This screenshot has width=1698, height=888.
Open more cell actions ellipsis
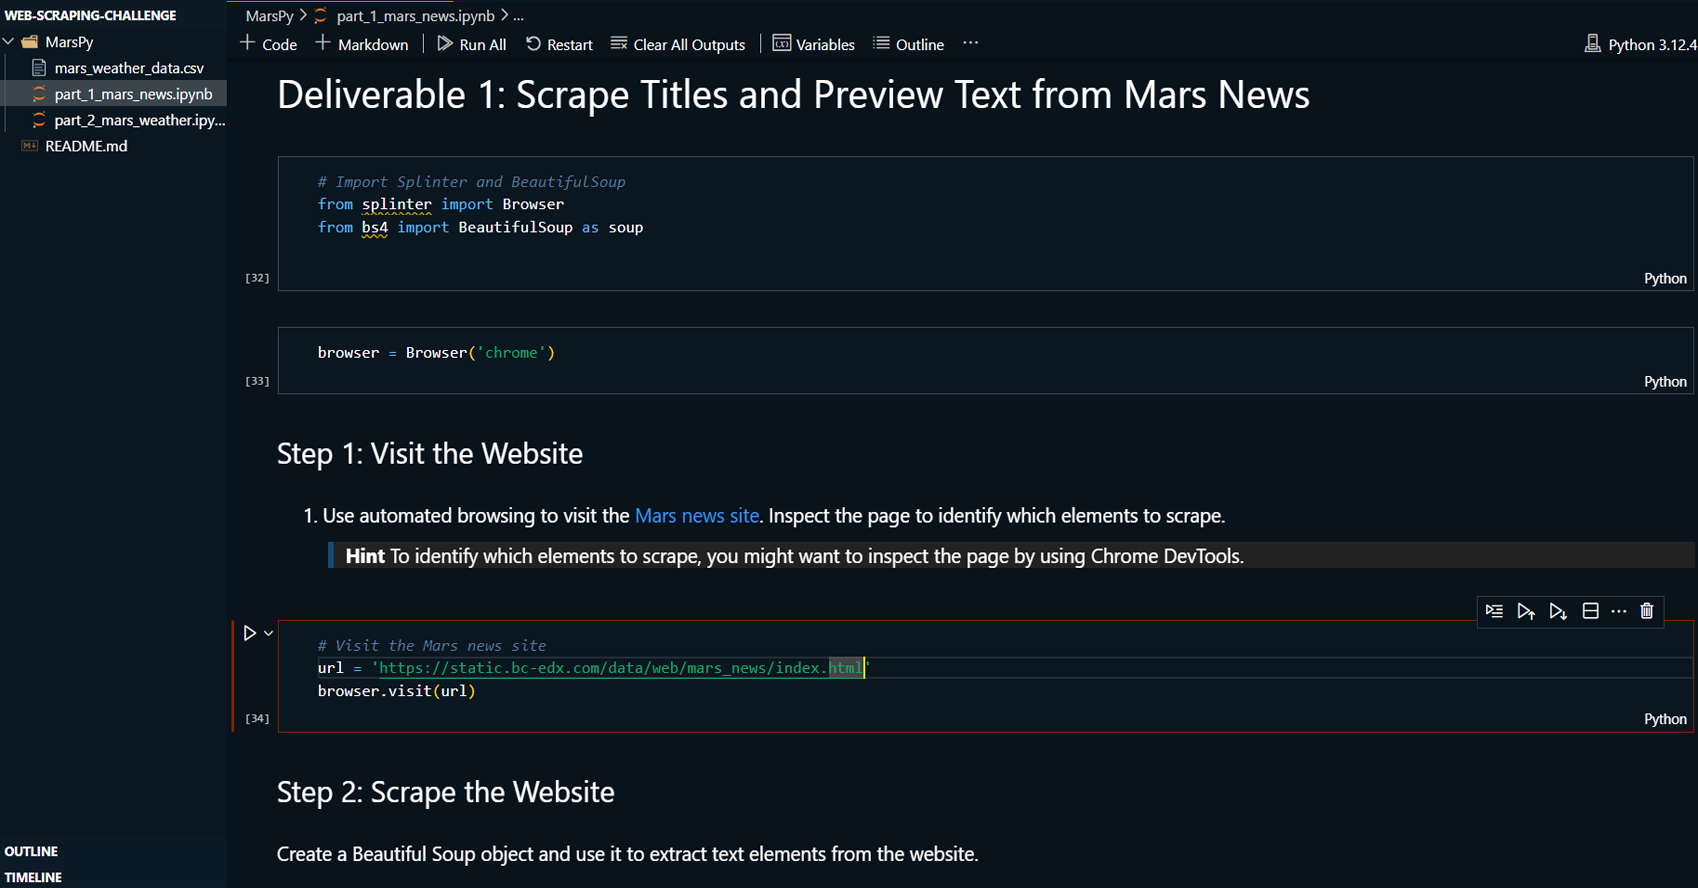1619,611
